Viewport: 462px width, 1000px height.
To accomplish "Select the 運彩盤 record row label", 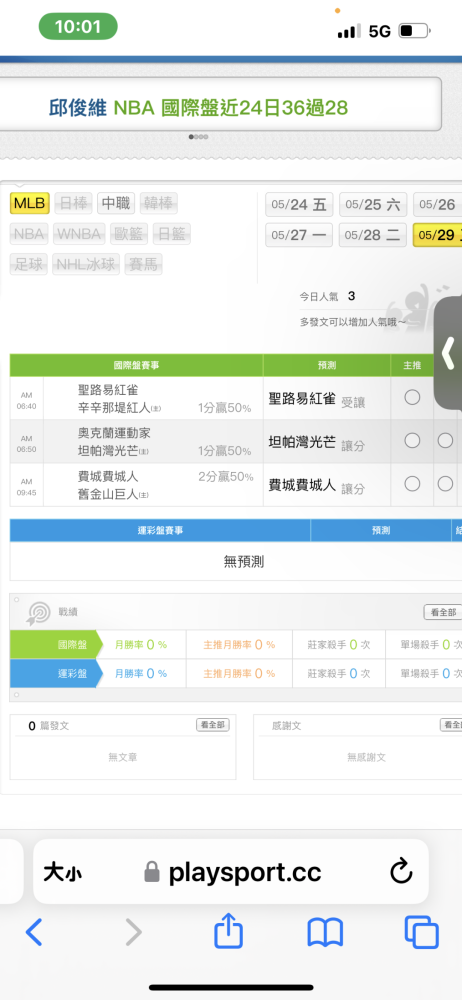I will [x=56, y=673].
